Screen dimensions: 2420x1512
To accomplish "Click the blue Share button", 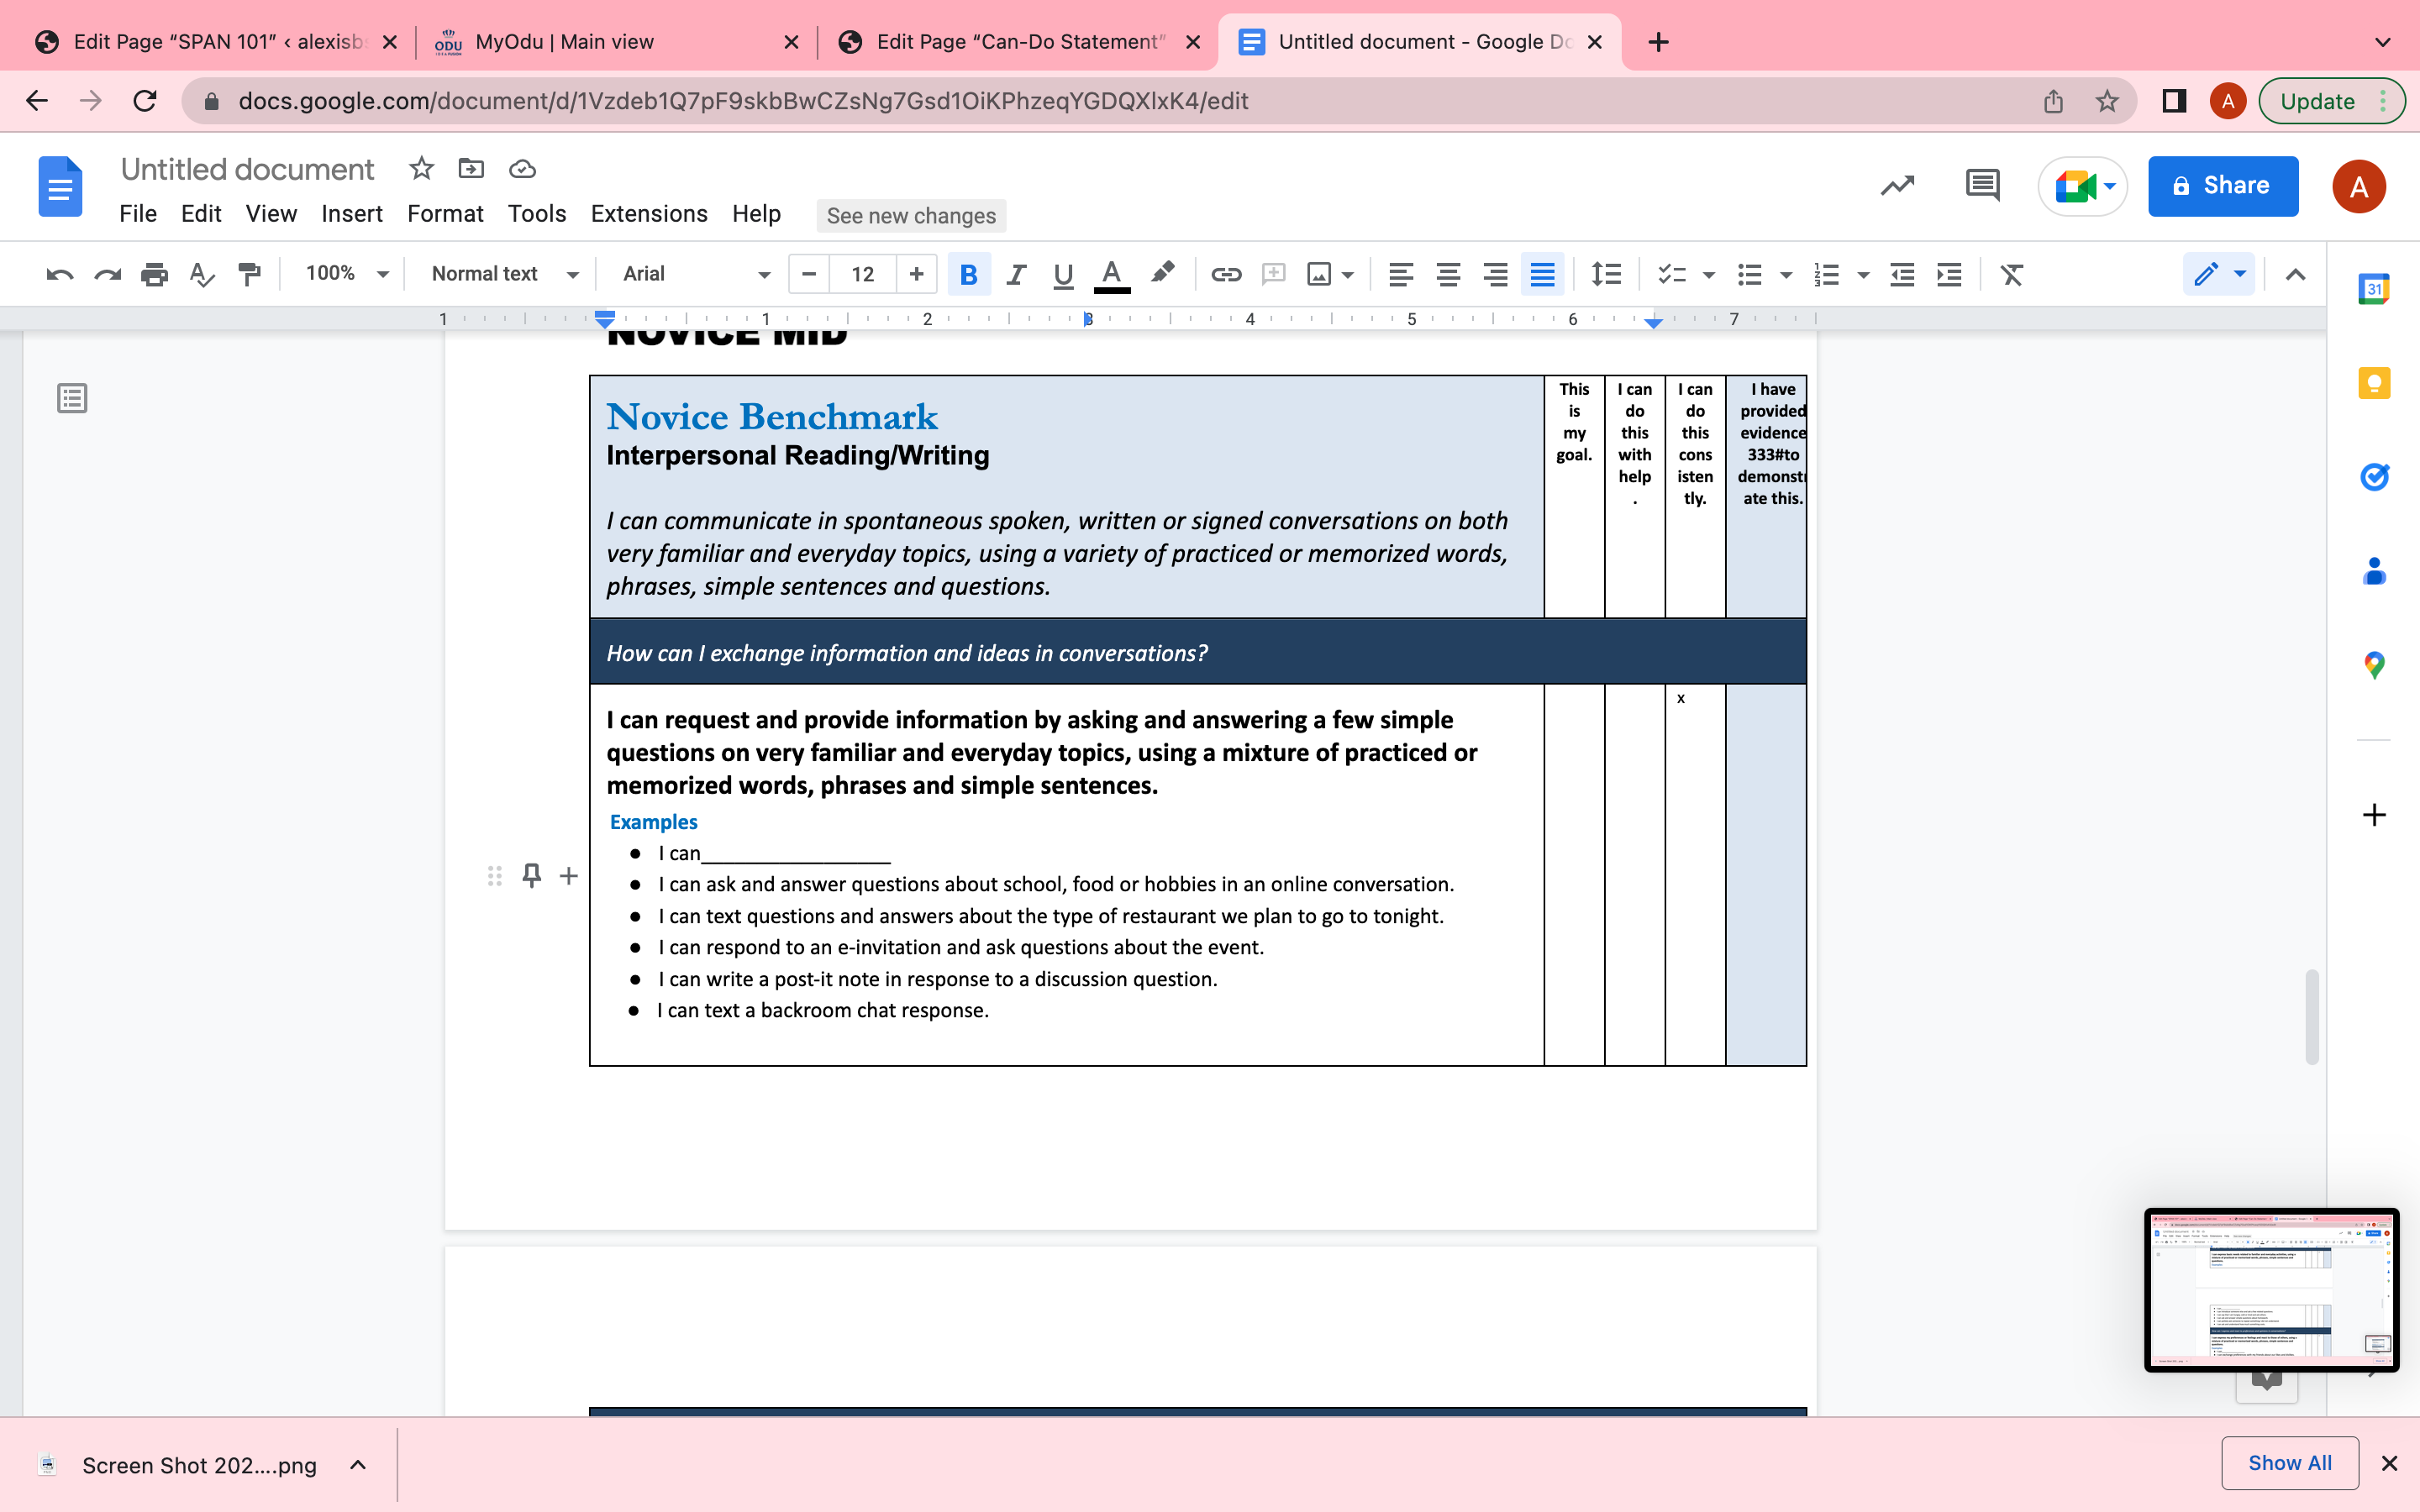I will 2222,186.
